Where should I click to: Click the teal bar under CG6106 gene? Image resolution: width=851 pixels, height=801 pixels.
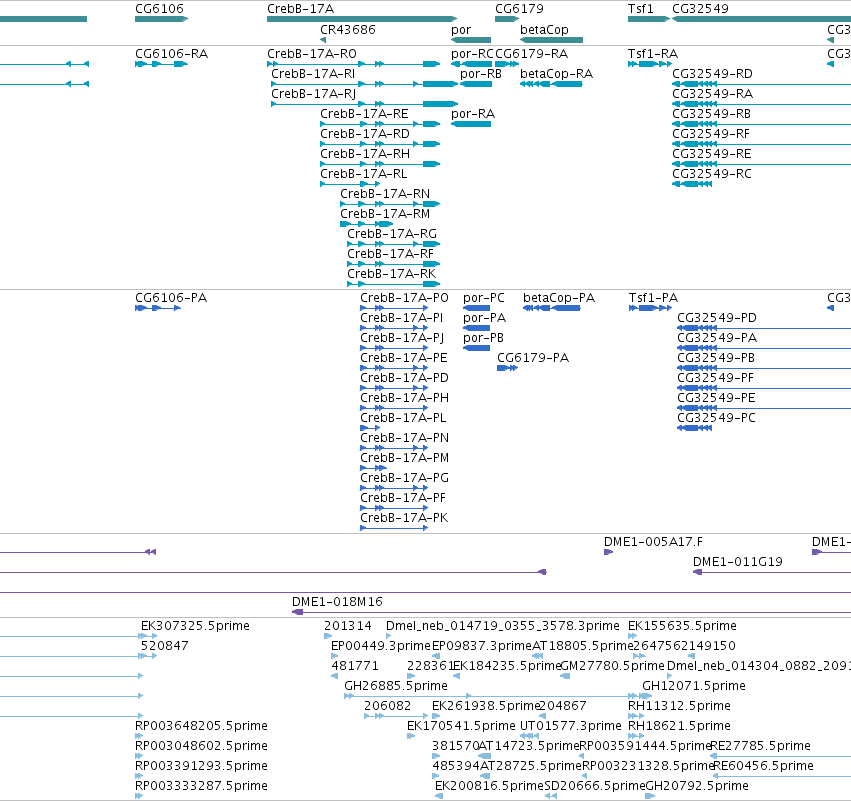pos(161,19)
